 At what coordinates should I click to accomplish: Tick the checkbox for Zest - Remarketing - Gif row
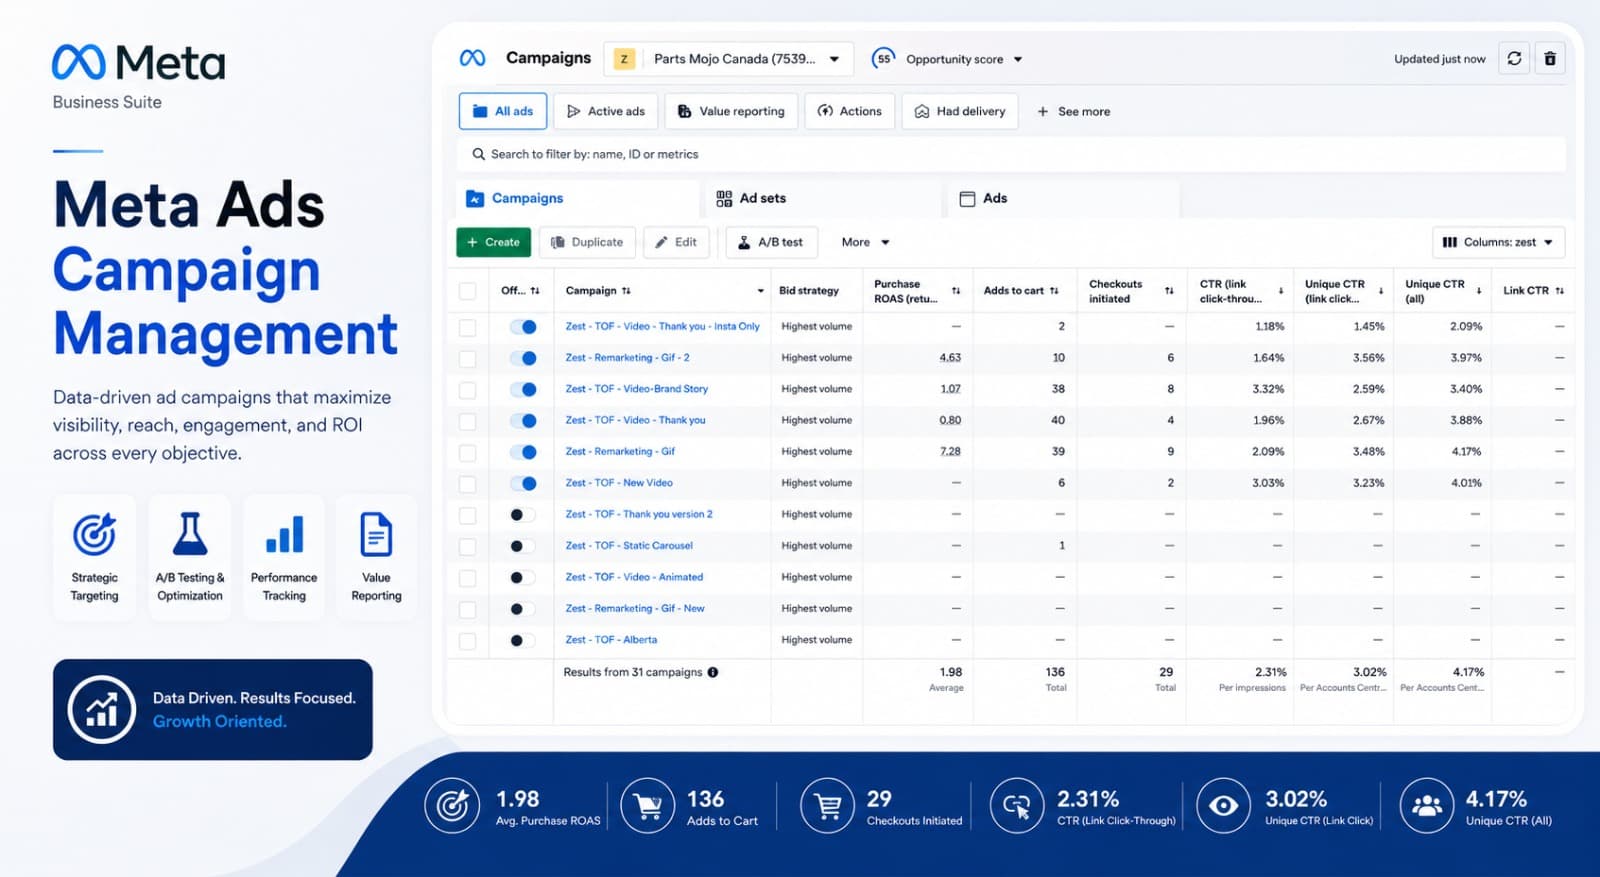[467, 452]
